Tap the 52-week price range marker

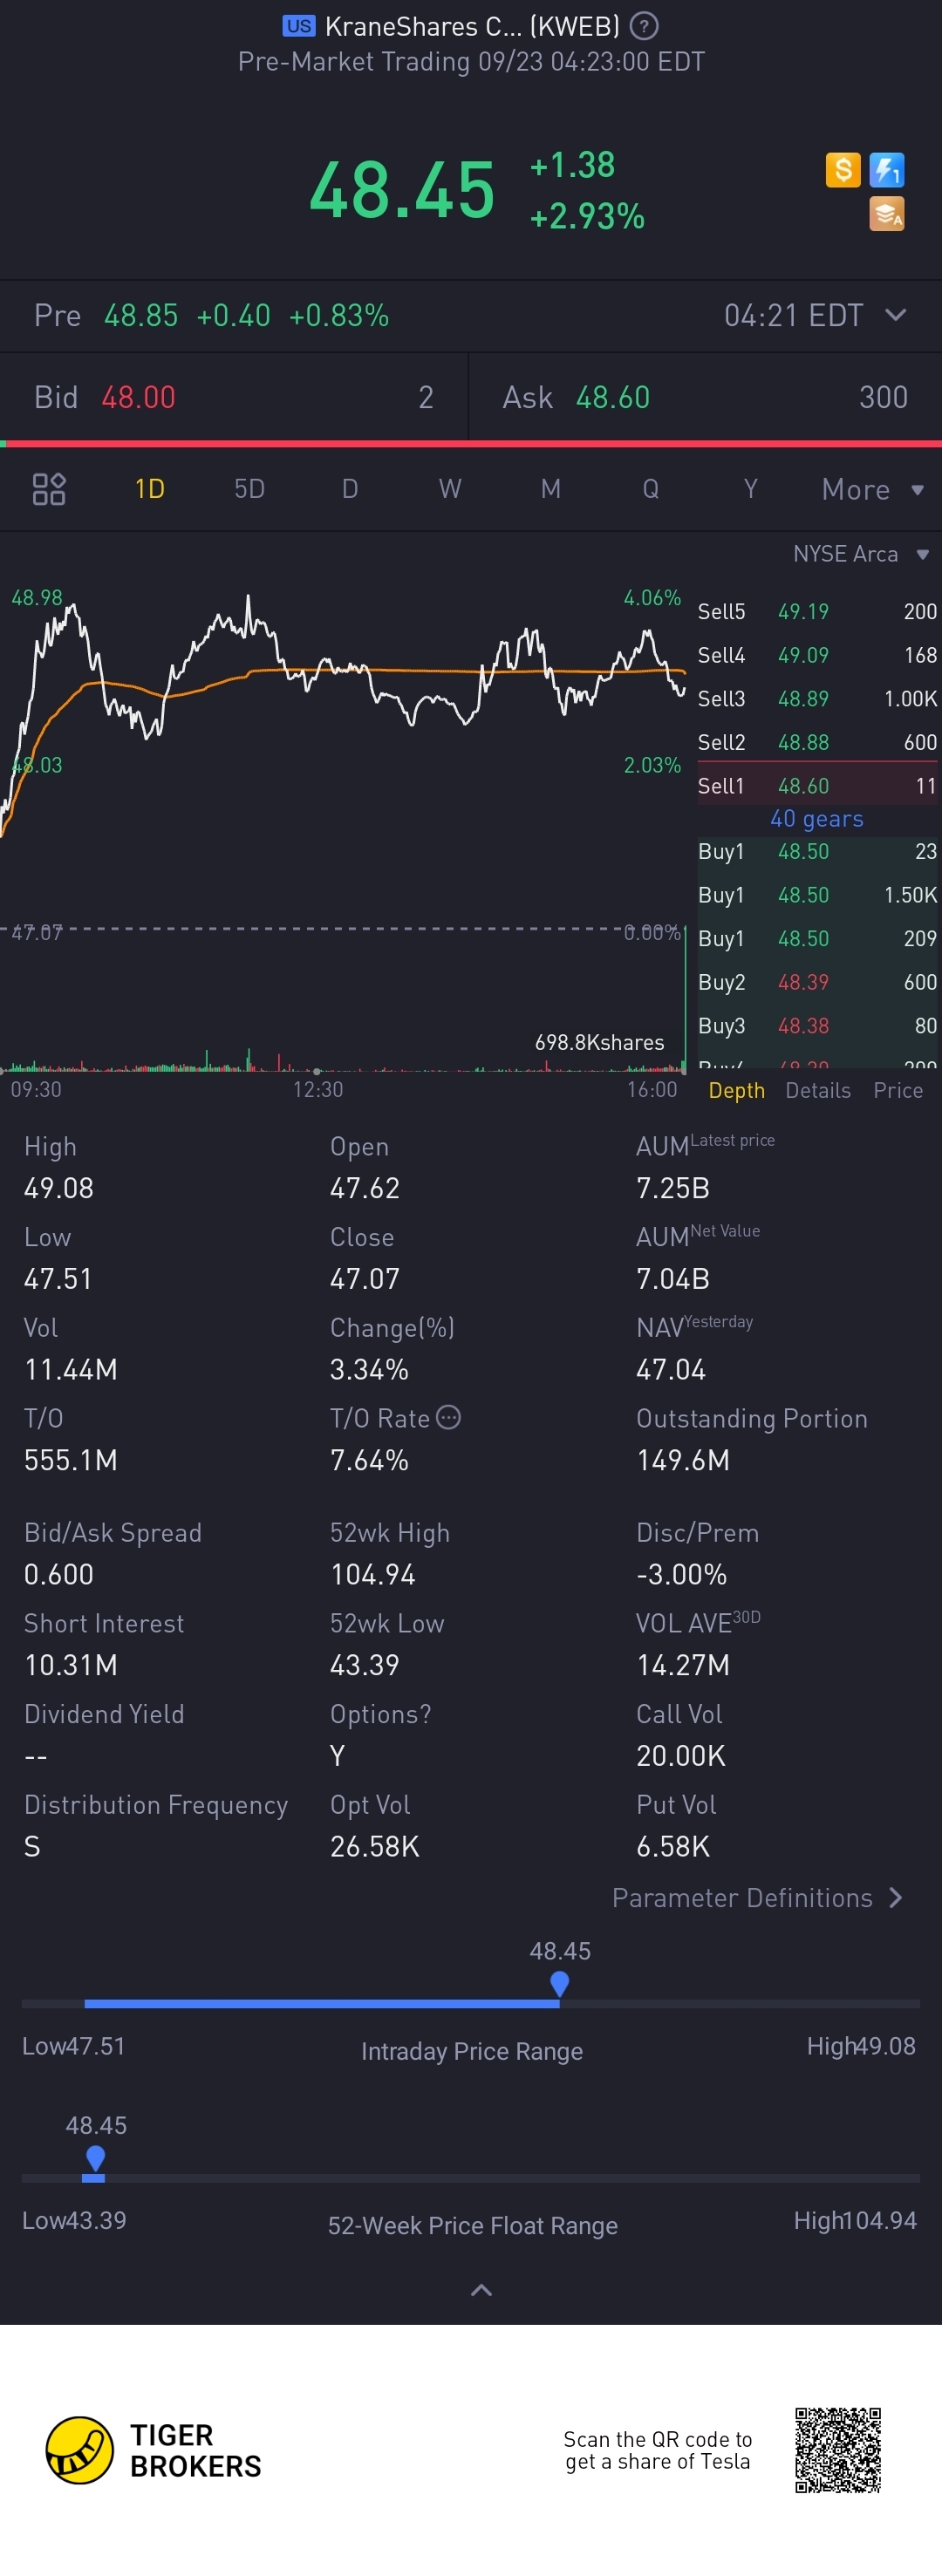click(x=95, y=2159)
